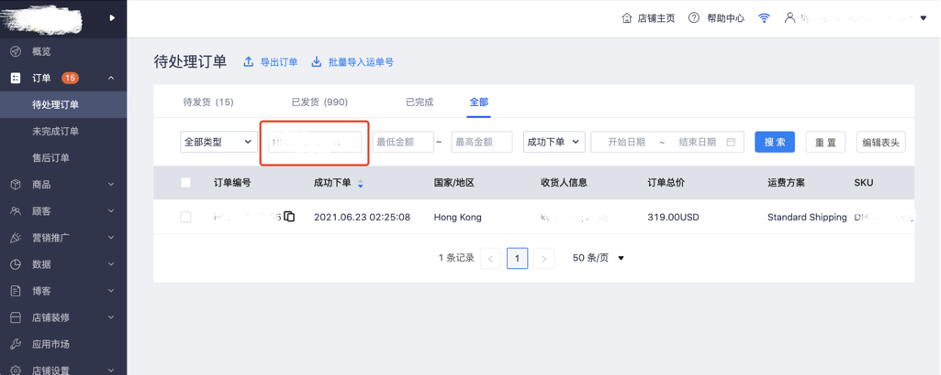
Task: Select the 全部 tab
Action: pos(479,102)
